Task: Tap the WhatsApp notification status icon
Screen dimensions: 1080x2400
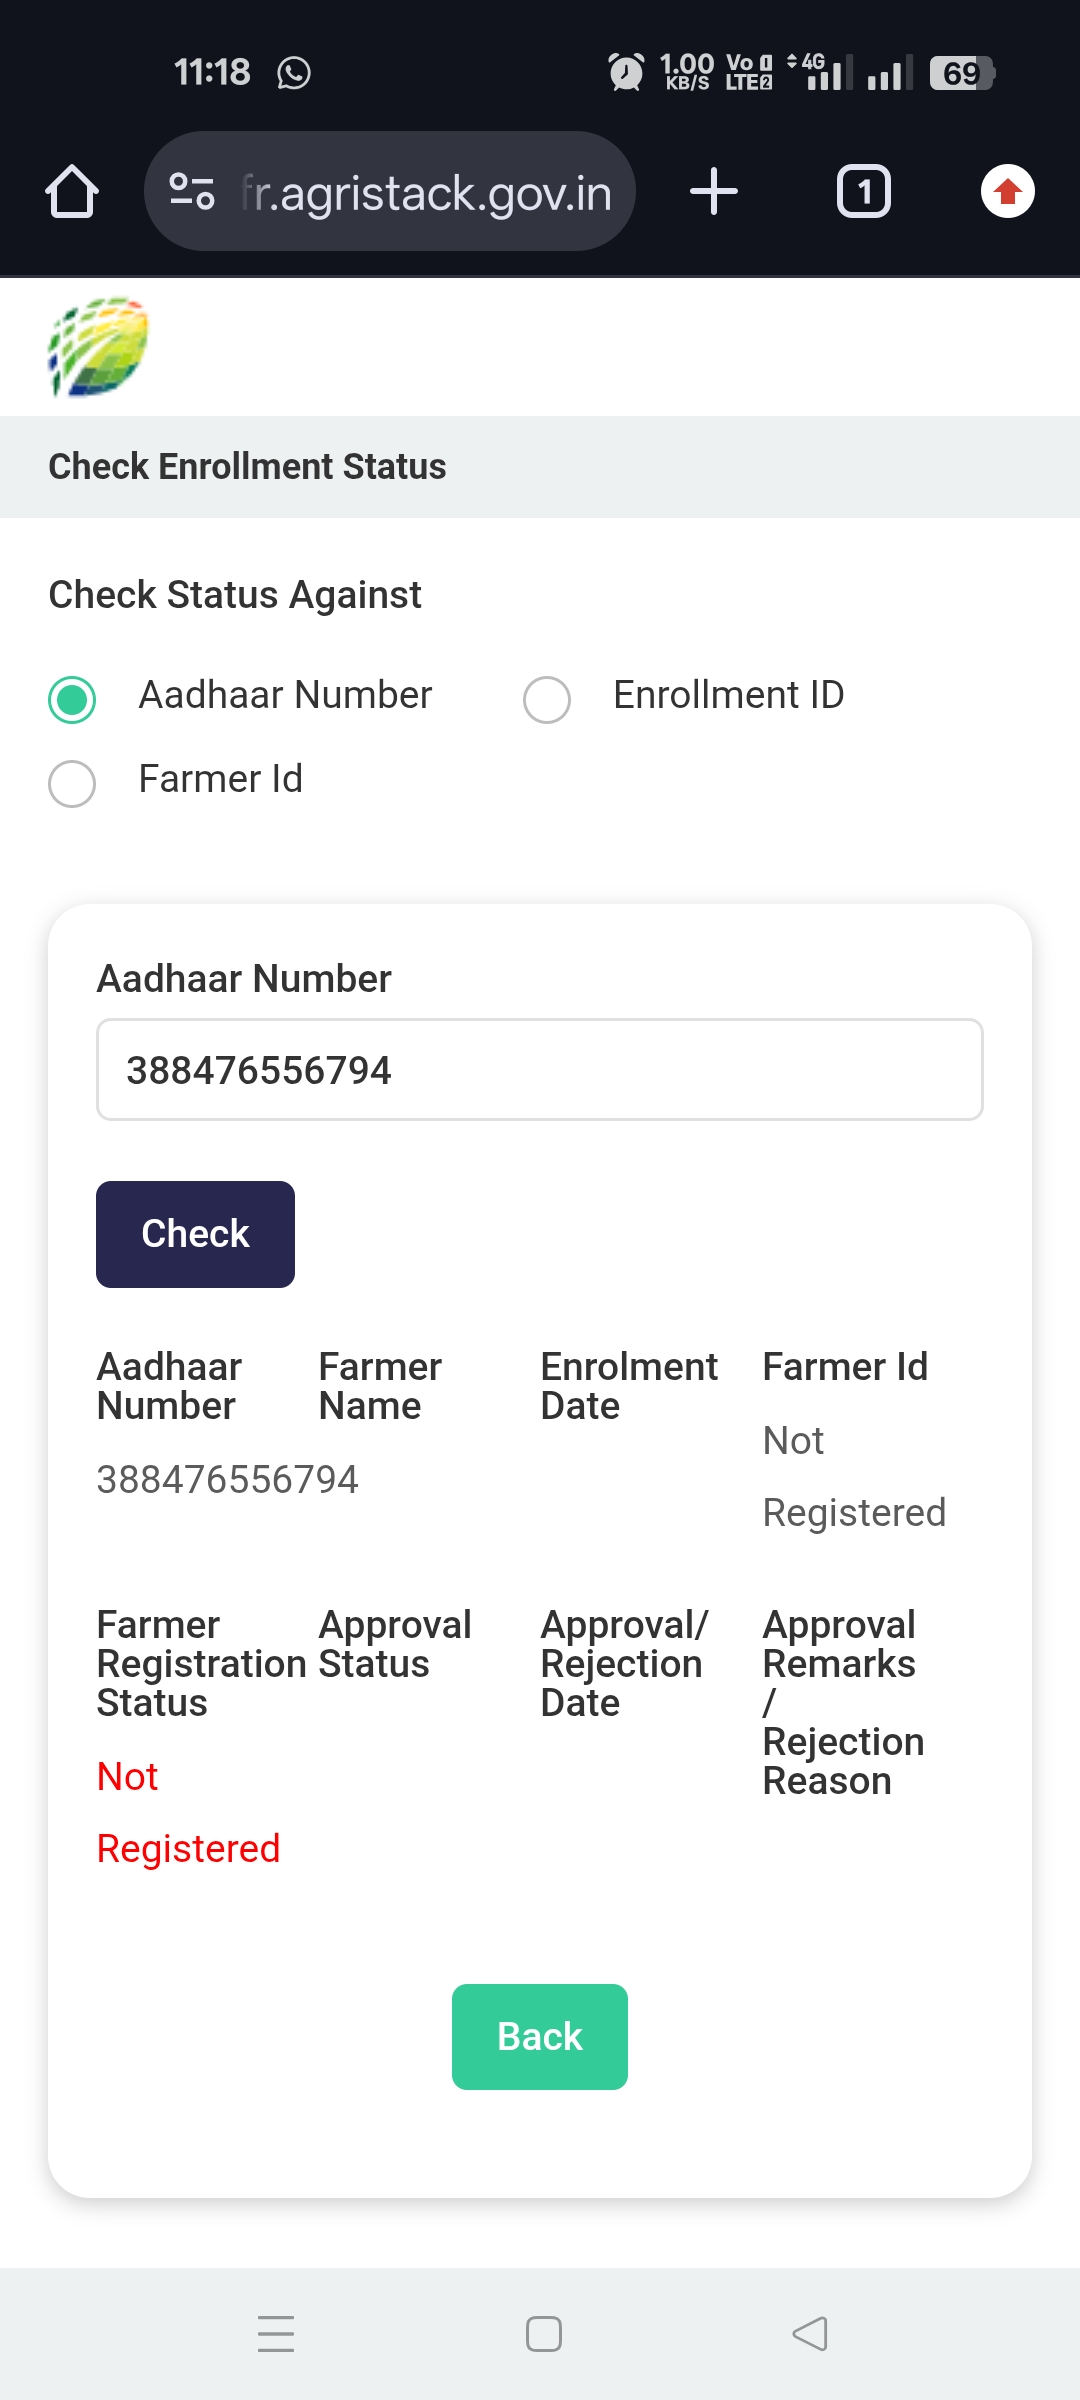Action: 294,73
